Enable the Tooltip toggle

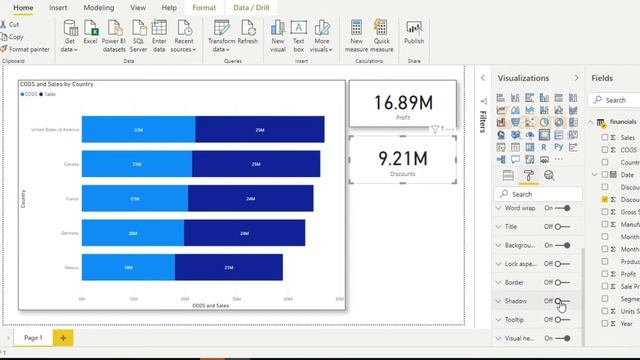(562, 320)
